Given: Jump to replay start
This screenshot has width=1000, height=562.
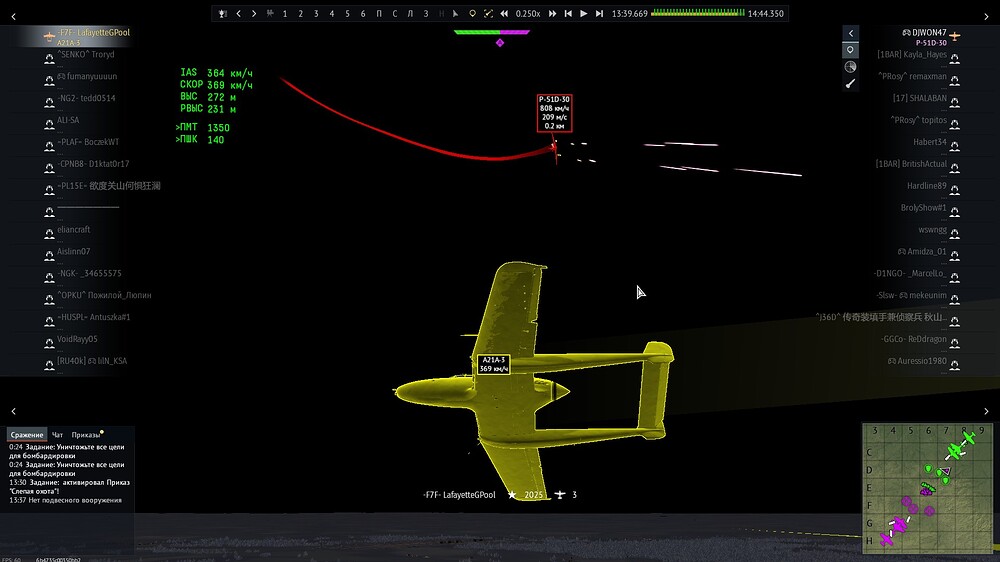Looking at the screenshot, I should click(568, 13).
